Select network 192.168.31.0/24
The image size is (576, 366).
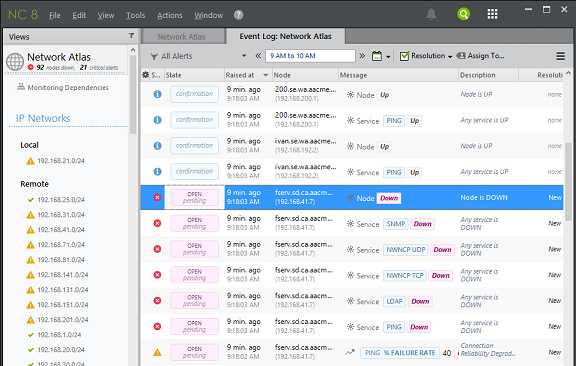click(x=61, y=215)
